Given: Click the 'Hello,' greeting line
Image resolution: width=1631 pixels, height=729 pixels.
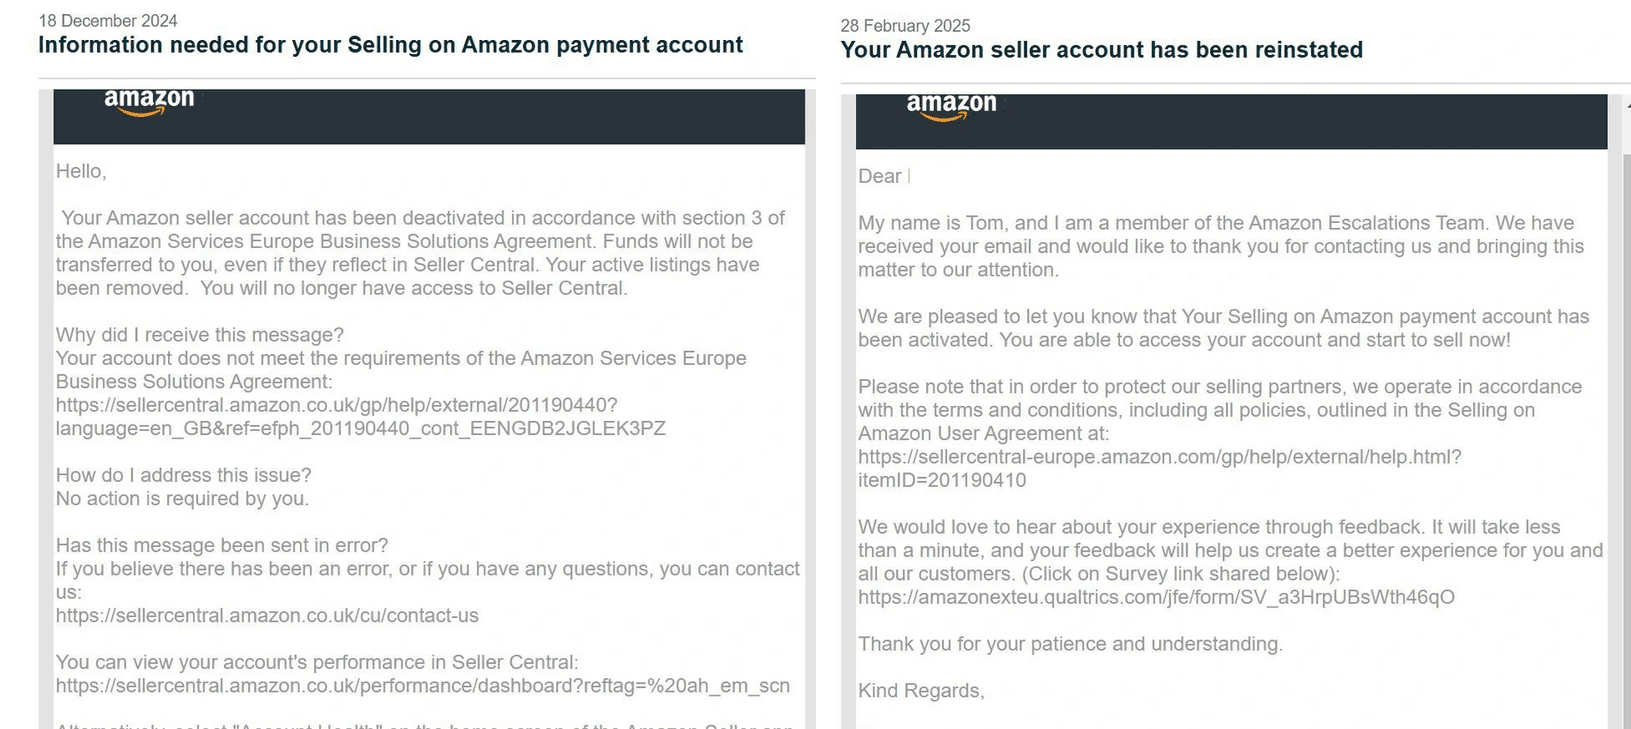Looking at the screenshot, I should click(x=81, y=171).
